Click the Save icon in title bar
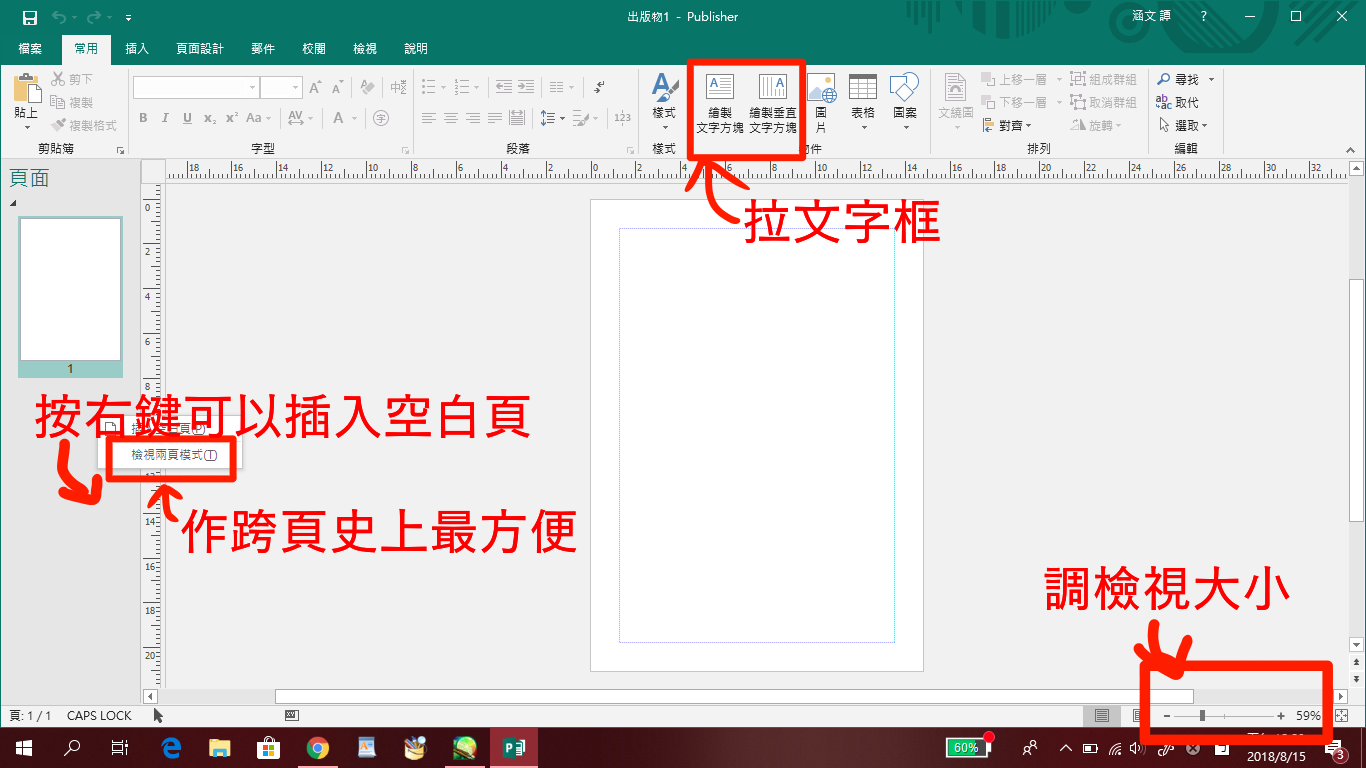Screen dimensions: 1366x768 pos(29,17)
